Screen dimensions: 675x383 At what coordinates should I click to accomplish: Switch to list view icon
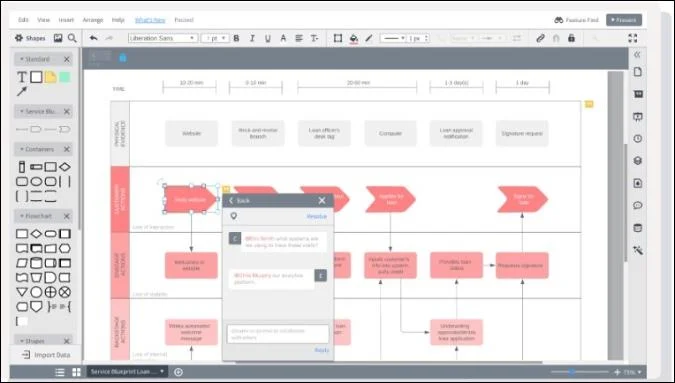click(60, 372)
